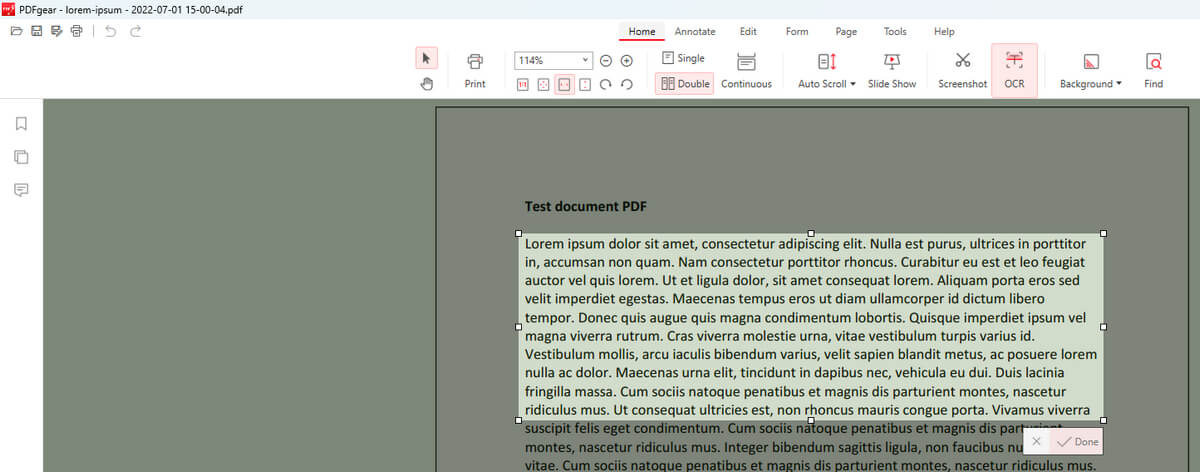This screenshot has width=1200, height=472.
Task: Switch to the Home tab
Action: tap(642, 31)
